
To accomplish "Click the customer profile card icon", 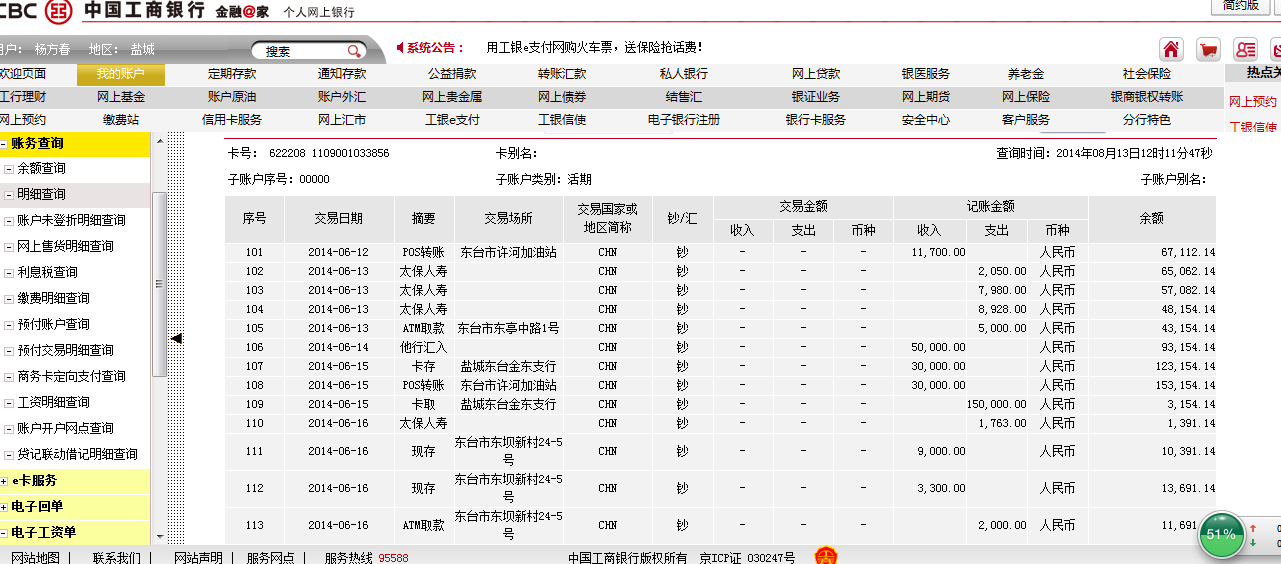I will (1245, 49).
